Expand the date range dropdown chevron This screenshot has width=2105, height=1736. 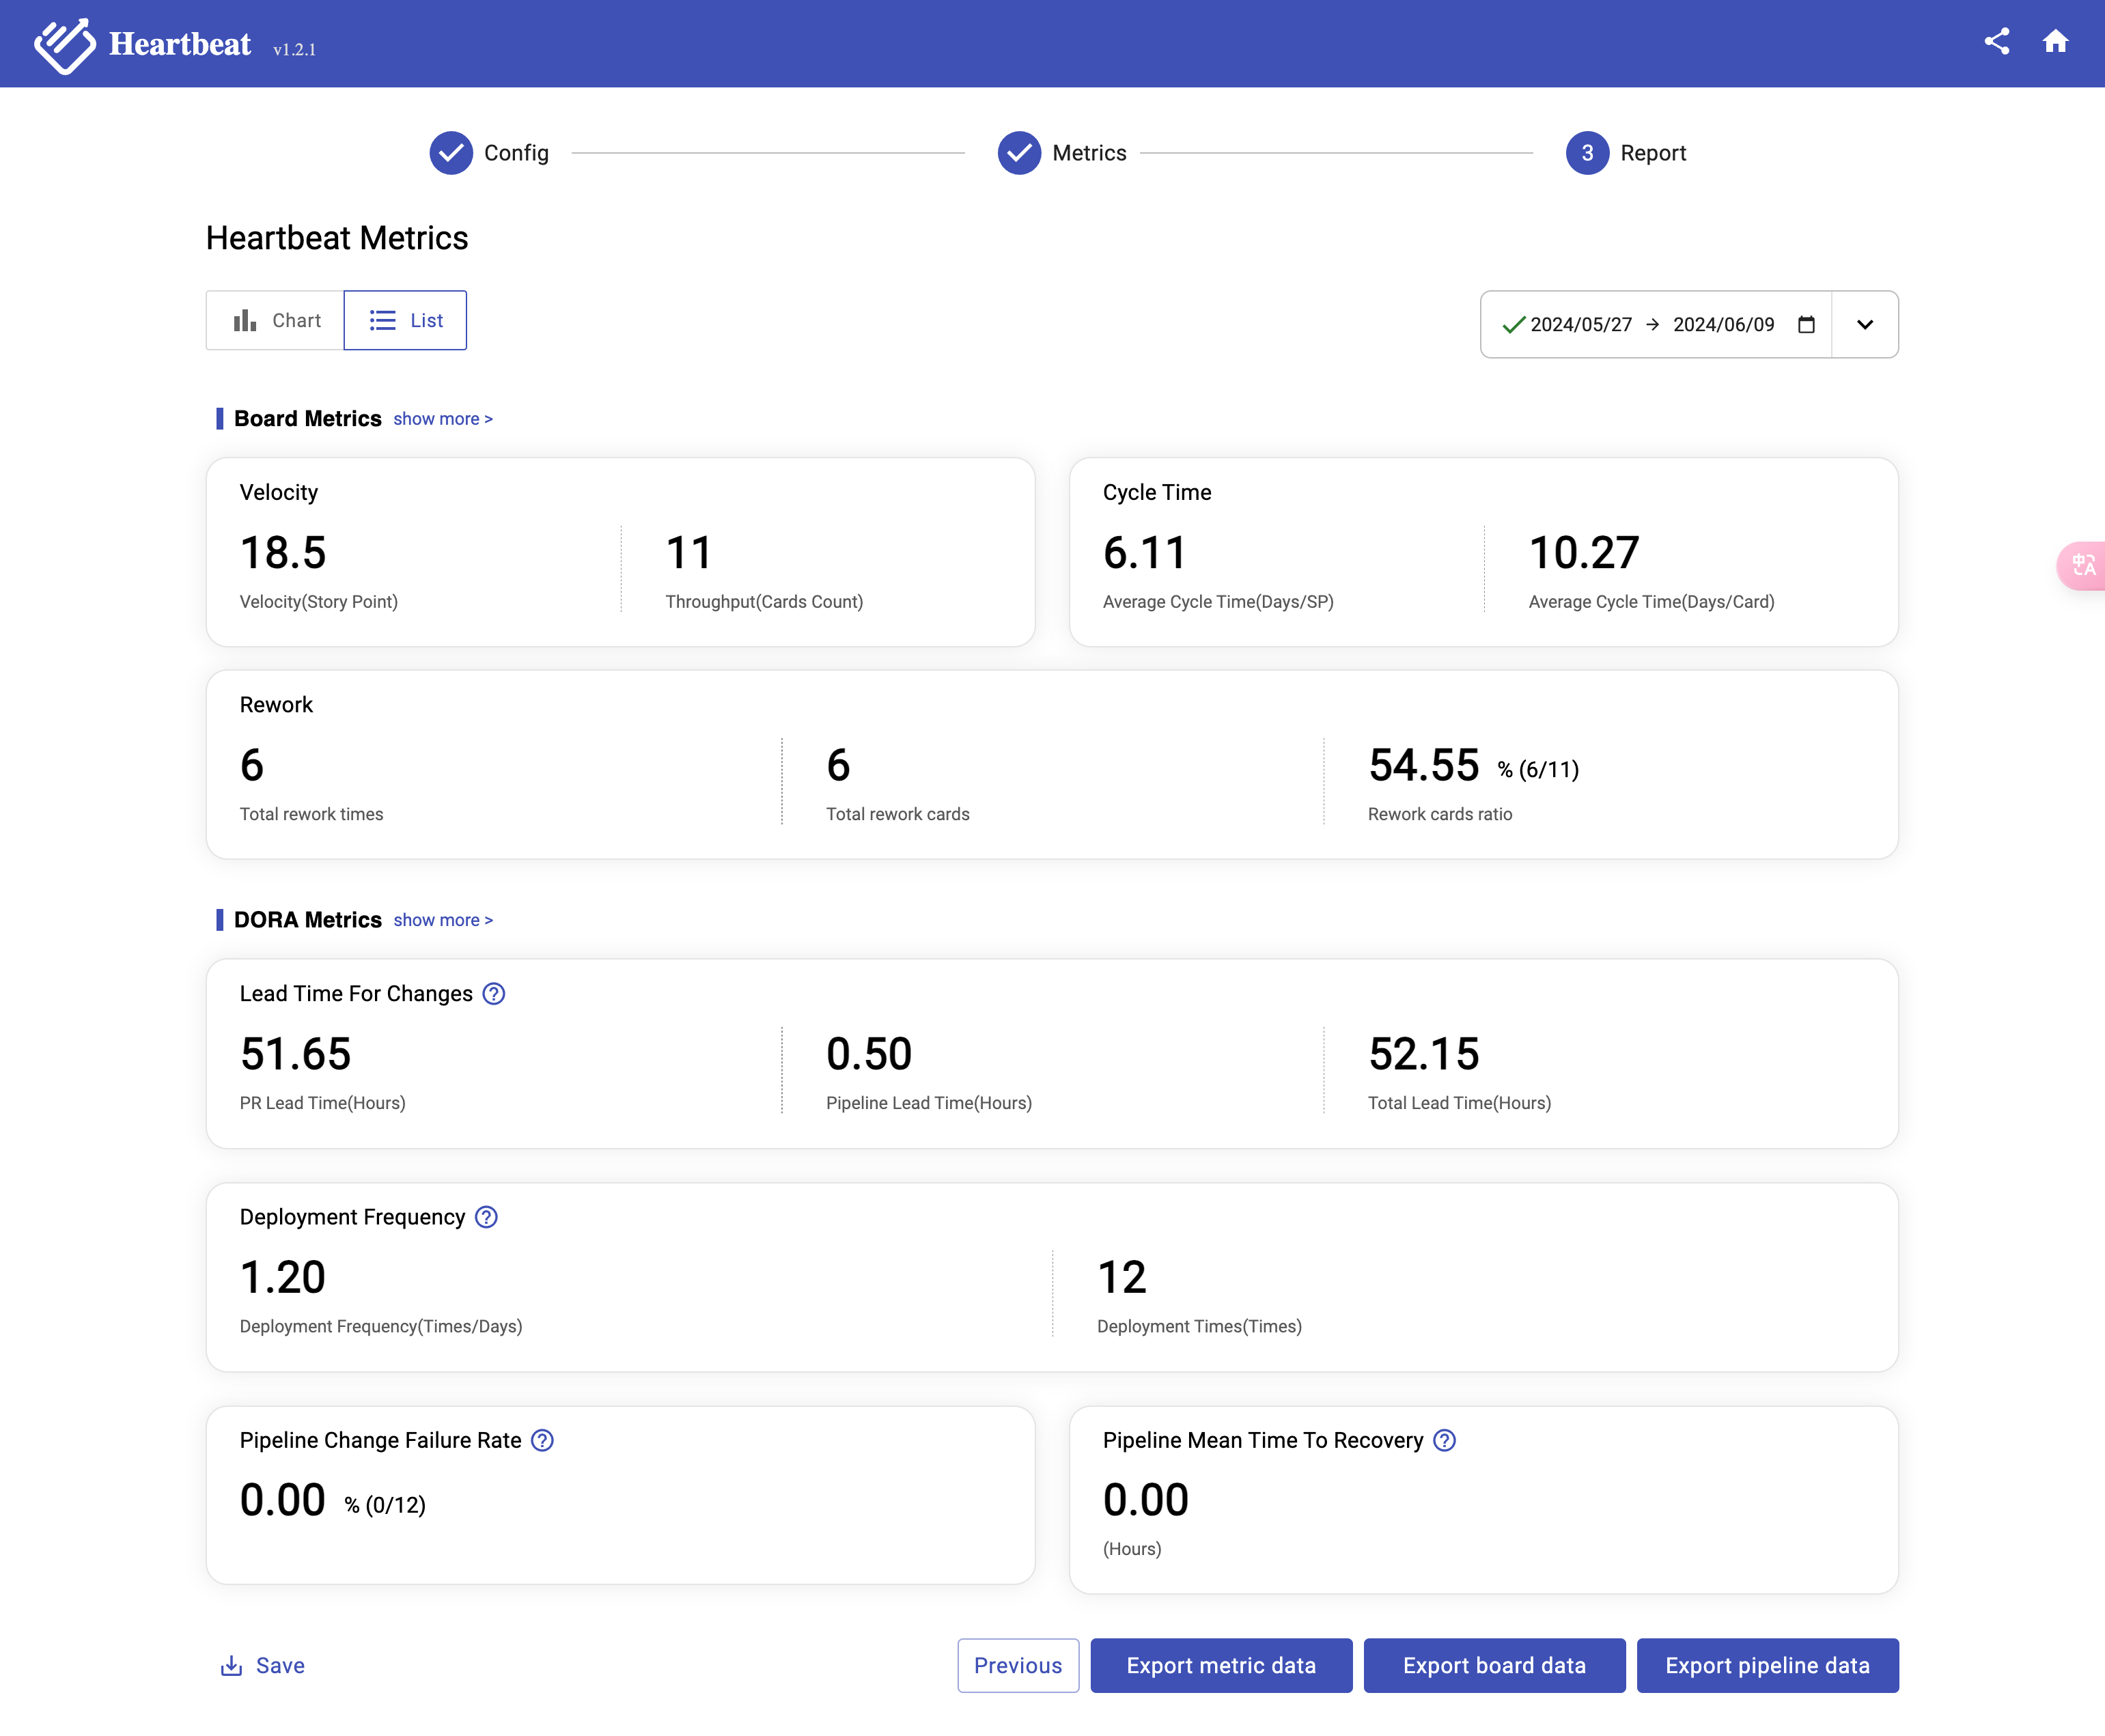click(x=1864, y=324)
